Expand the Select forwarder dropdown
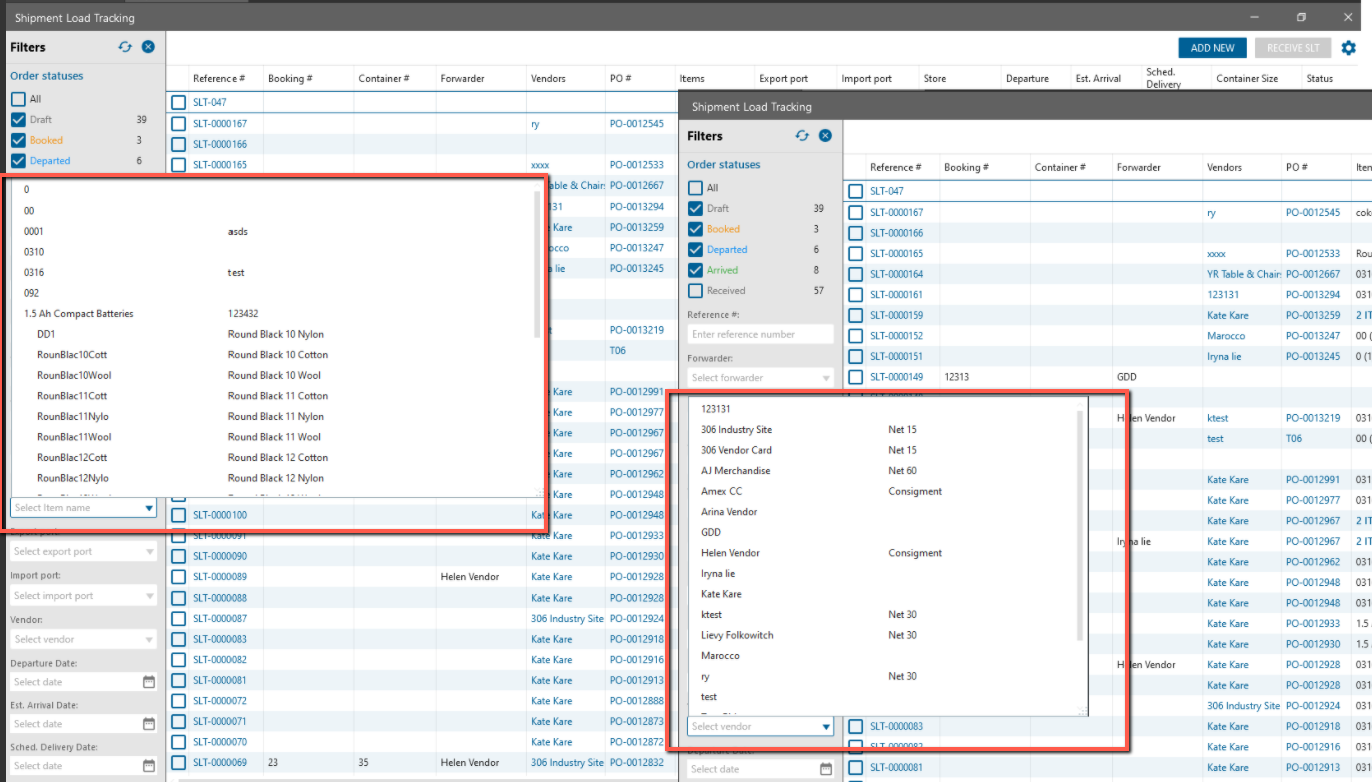The image size is (1372, 782). click(826, 378)
